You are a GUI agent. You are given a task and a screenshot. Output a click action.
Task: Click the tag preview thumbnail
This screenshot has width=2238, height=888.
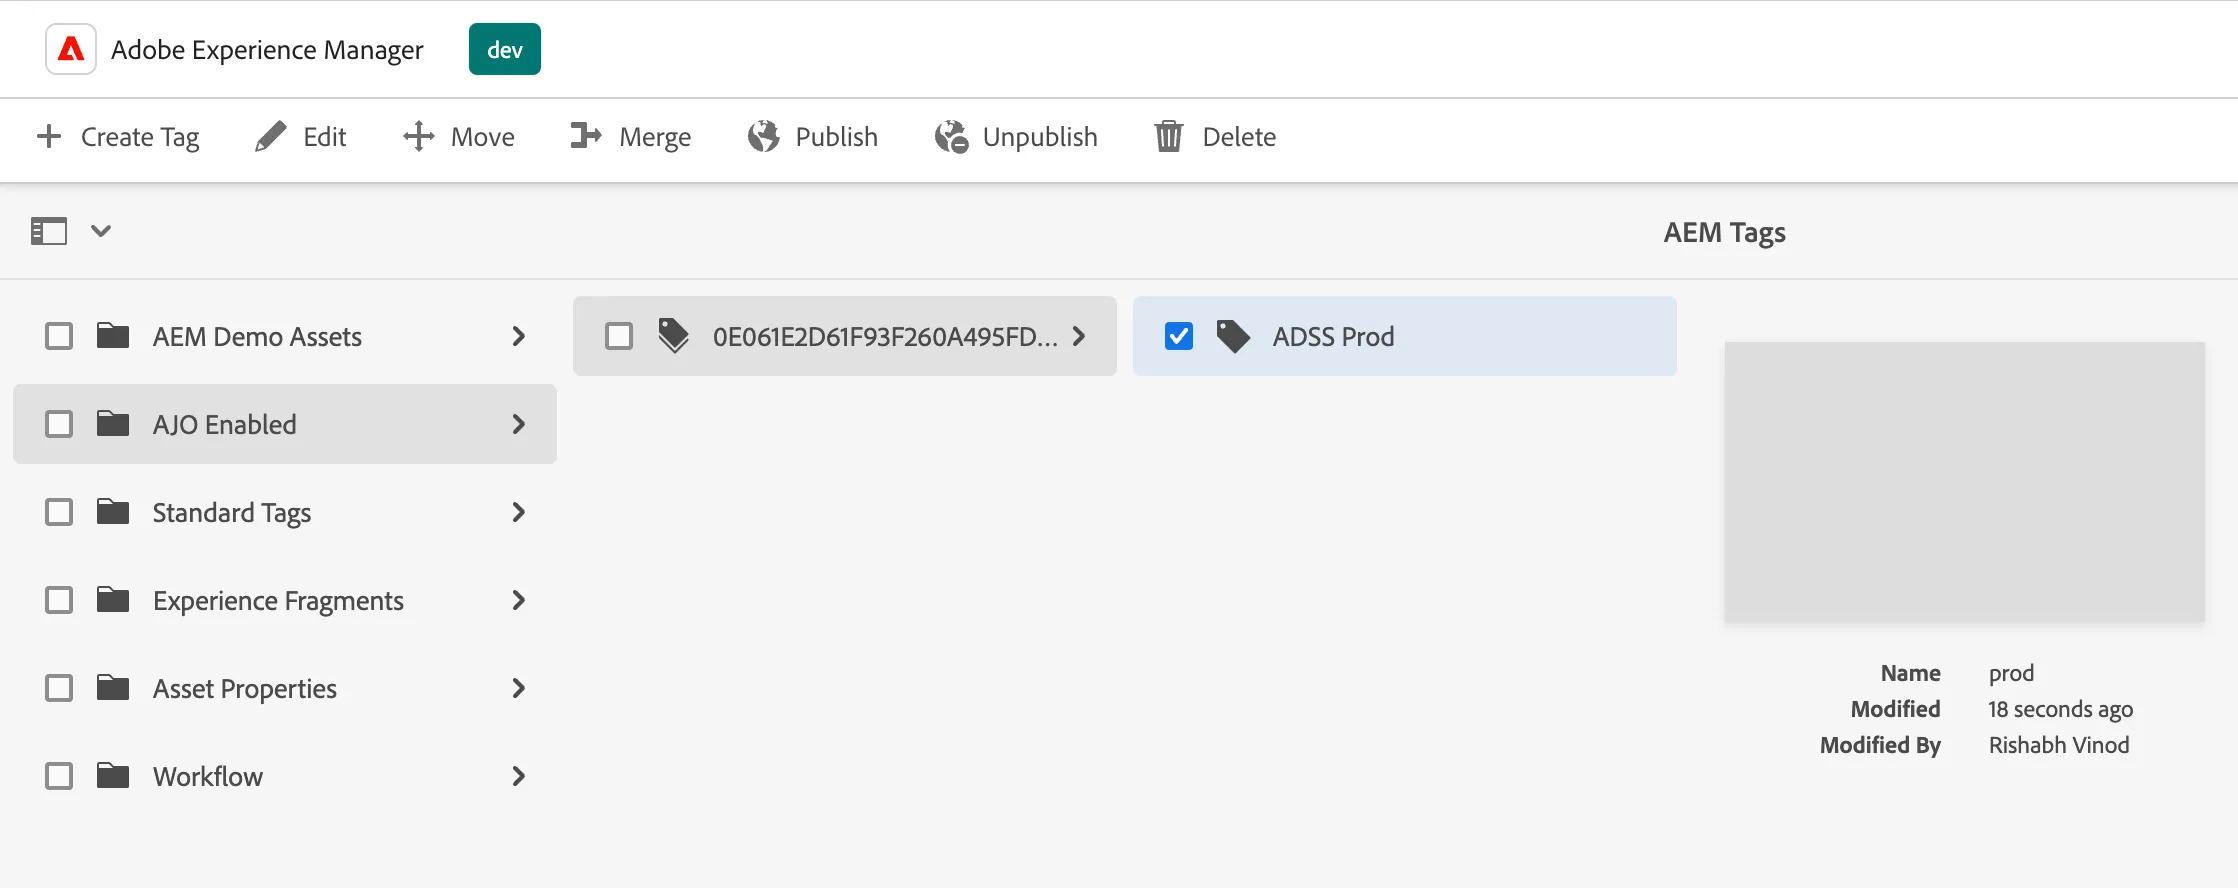1964,482
